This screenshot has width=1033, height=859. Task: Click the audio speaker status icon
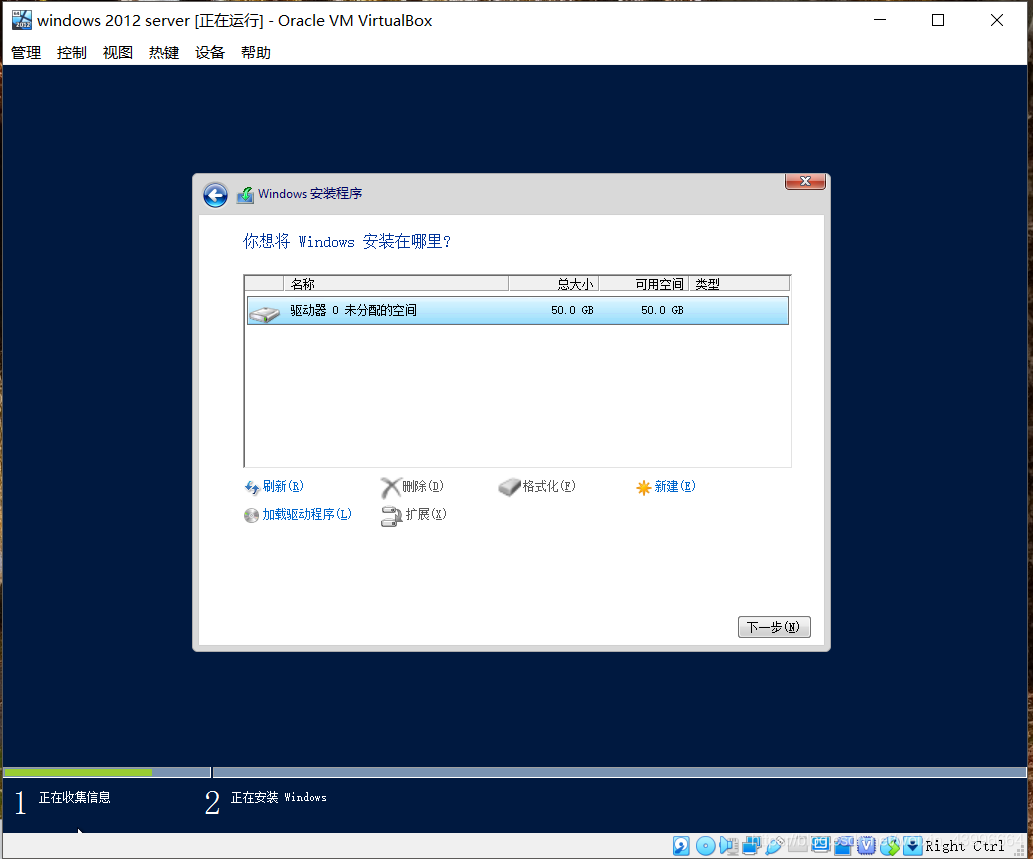coord(729,846)
